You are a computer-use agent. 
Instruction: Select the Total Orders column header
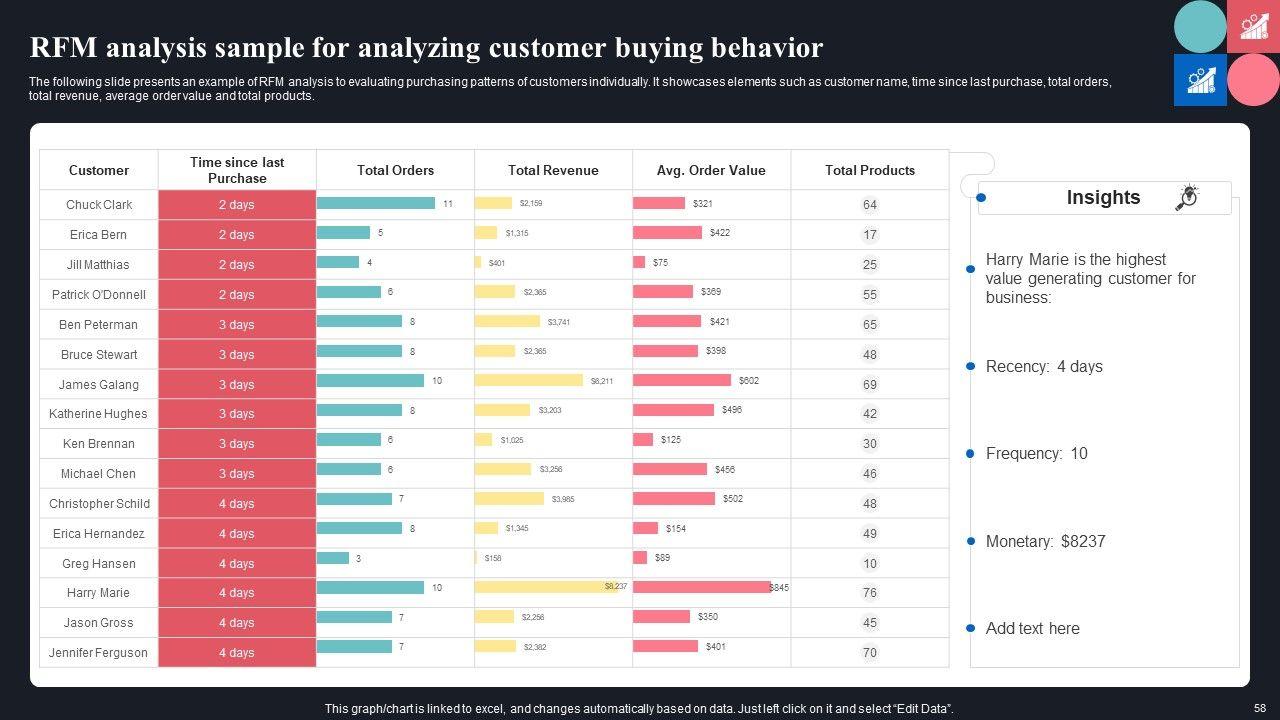395,170
